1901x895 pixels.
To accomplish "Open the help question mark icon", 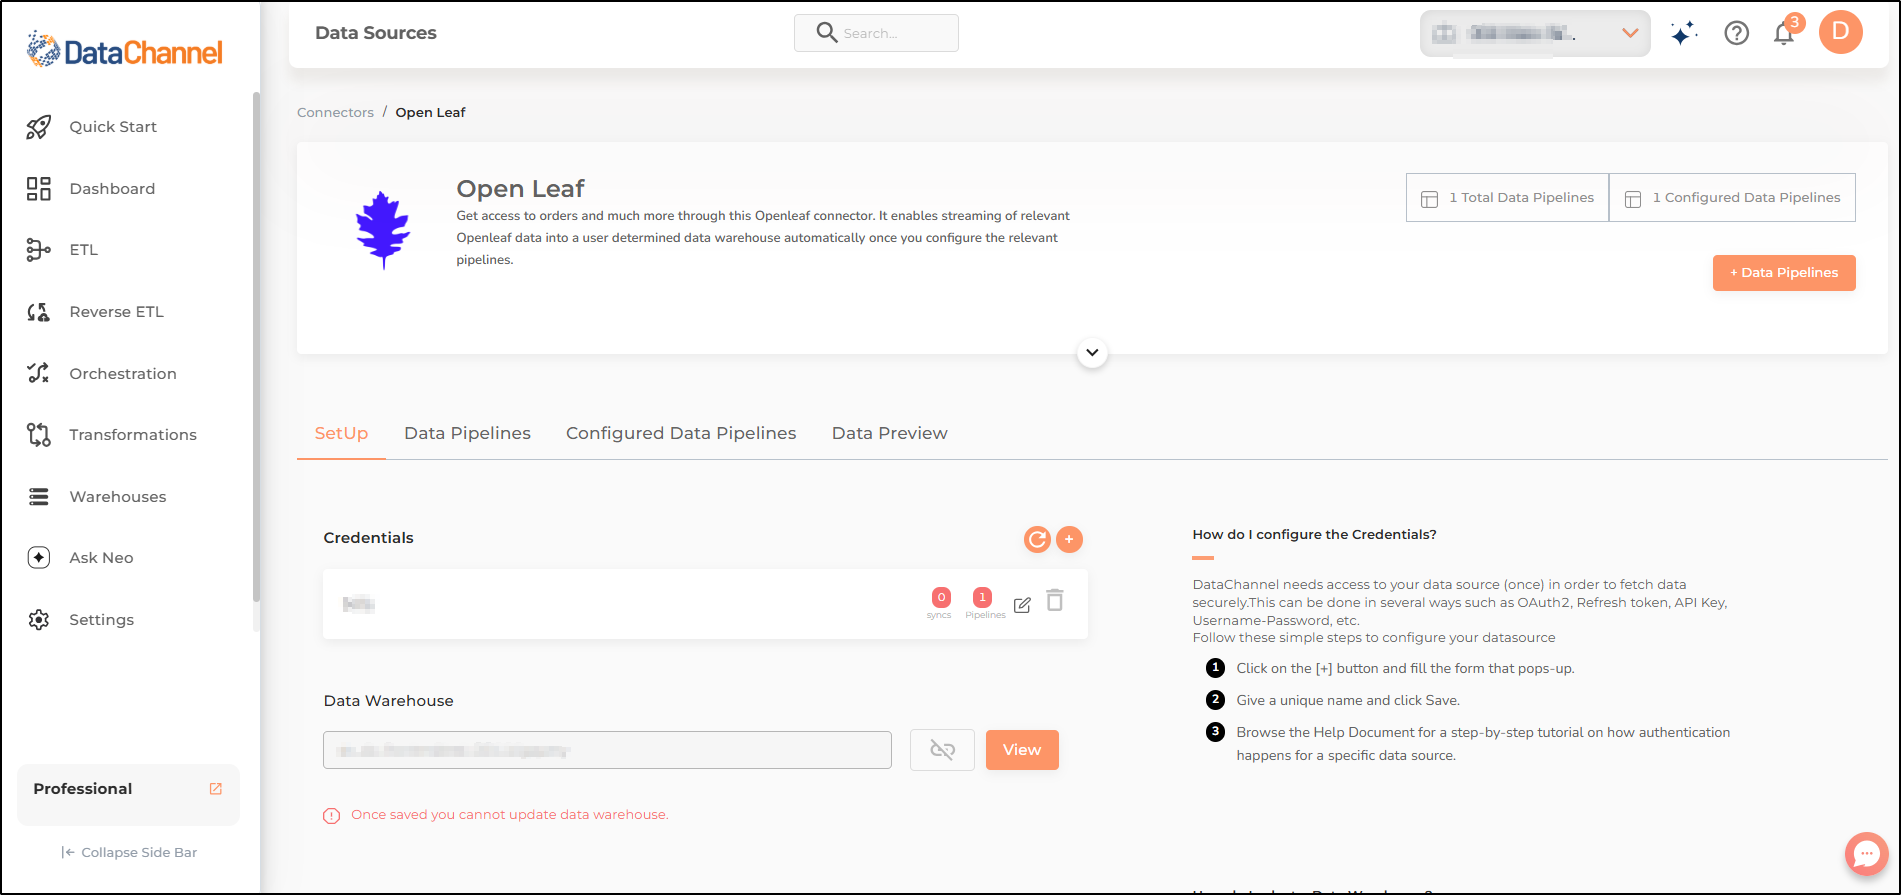I will [x=1737, y=34].
